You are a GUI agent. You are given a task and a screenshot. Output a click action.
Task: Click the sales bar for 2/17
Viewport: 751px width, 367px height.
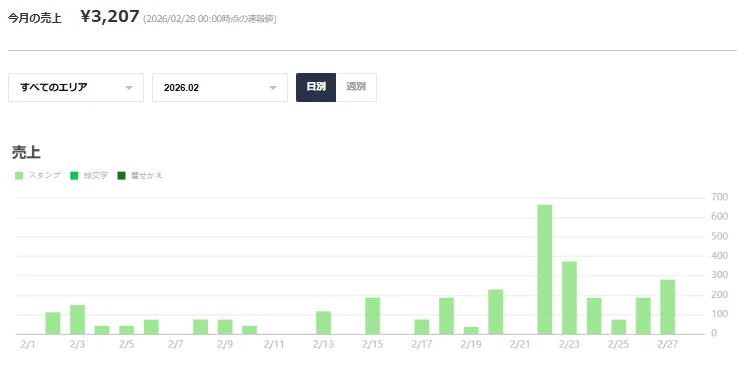coord(422,327)
